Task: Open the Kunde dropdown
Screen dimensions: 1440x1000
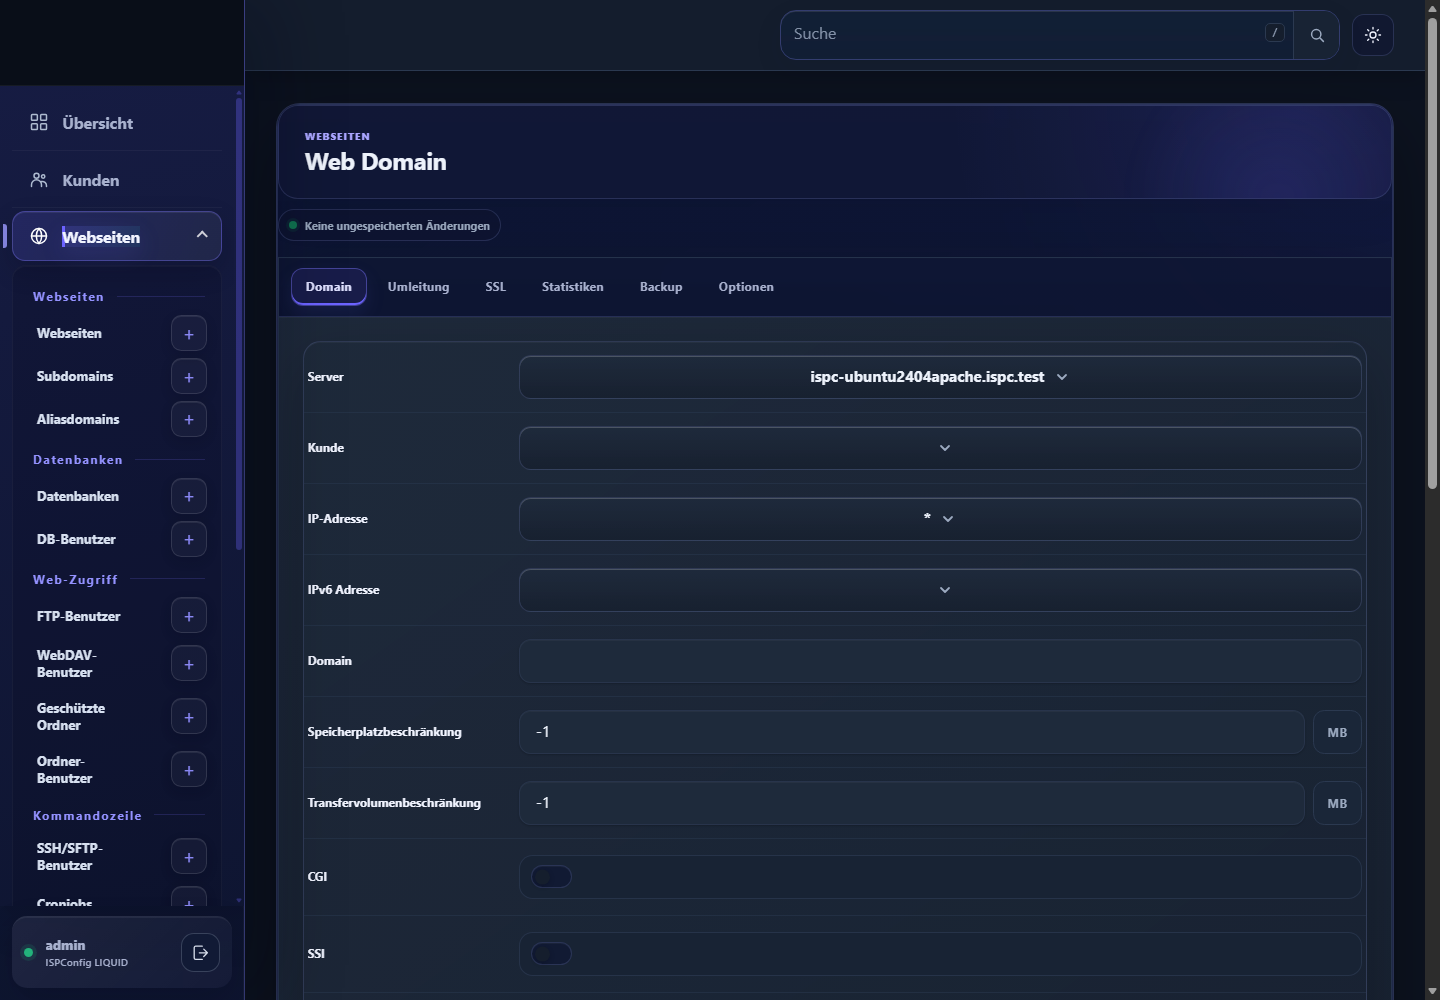Action: tap(940, 448)
